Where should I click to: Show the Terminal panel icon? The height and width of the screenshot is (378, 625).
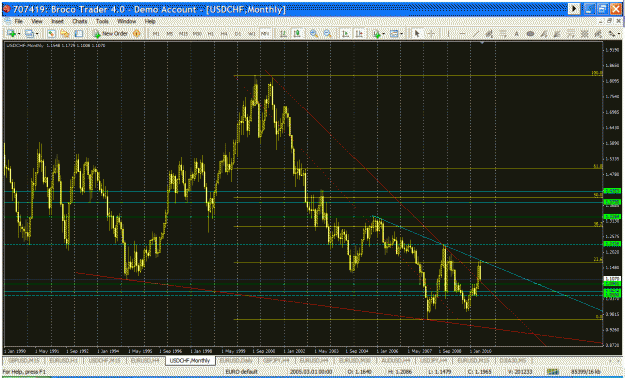pyautogui.click(x=79, y=34)
